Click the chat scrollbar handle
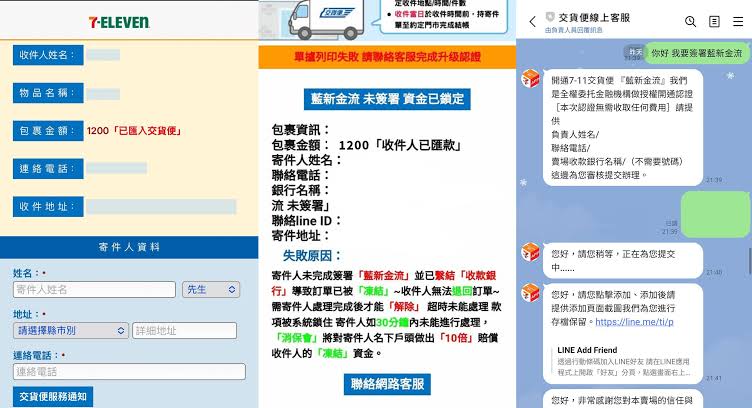The height and width of the screenshot is (408, 752). click(750, 261)
